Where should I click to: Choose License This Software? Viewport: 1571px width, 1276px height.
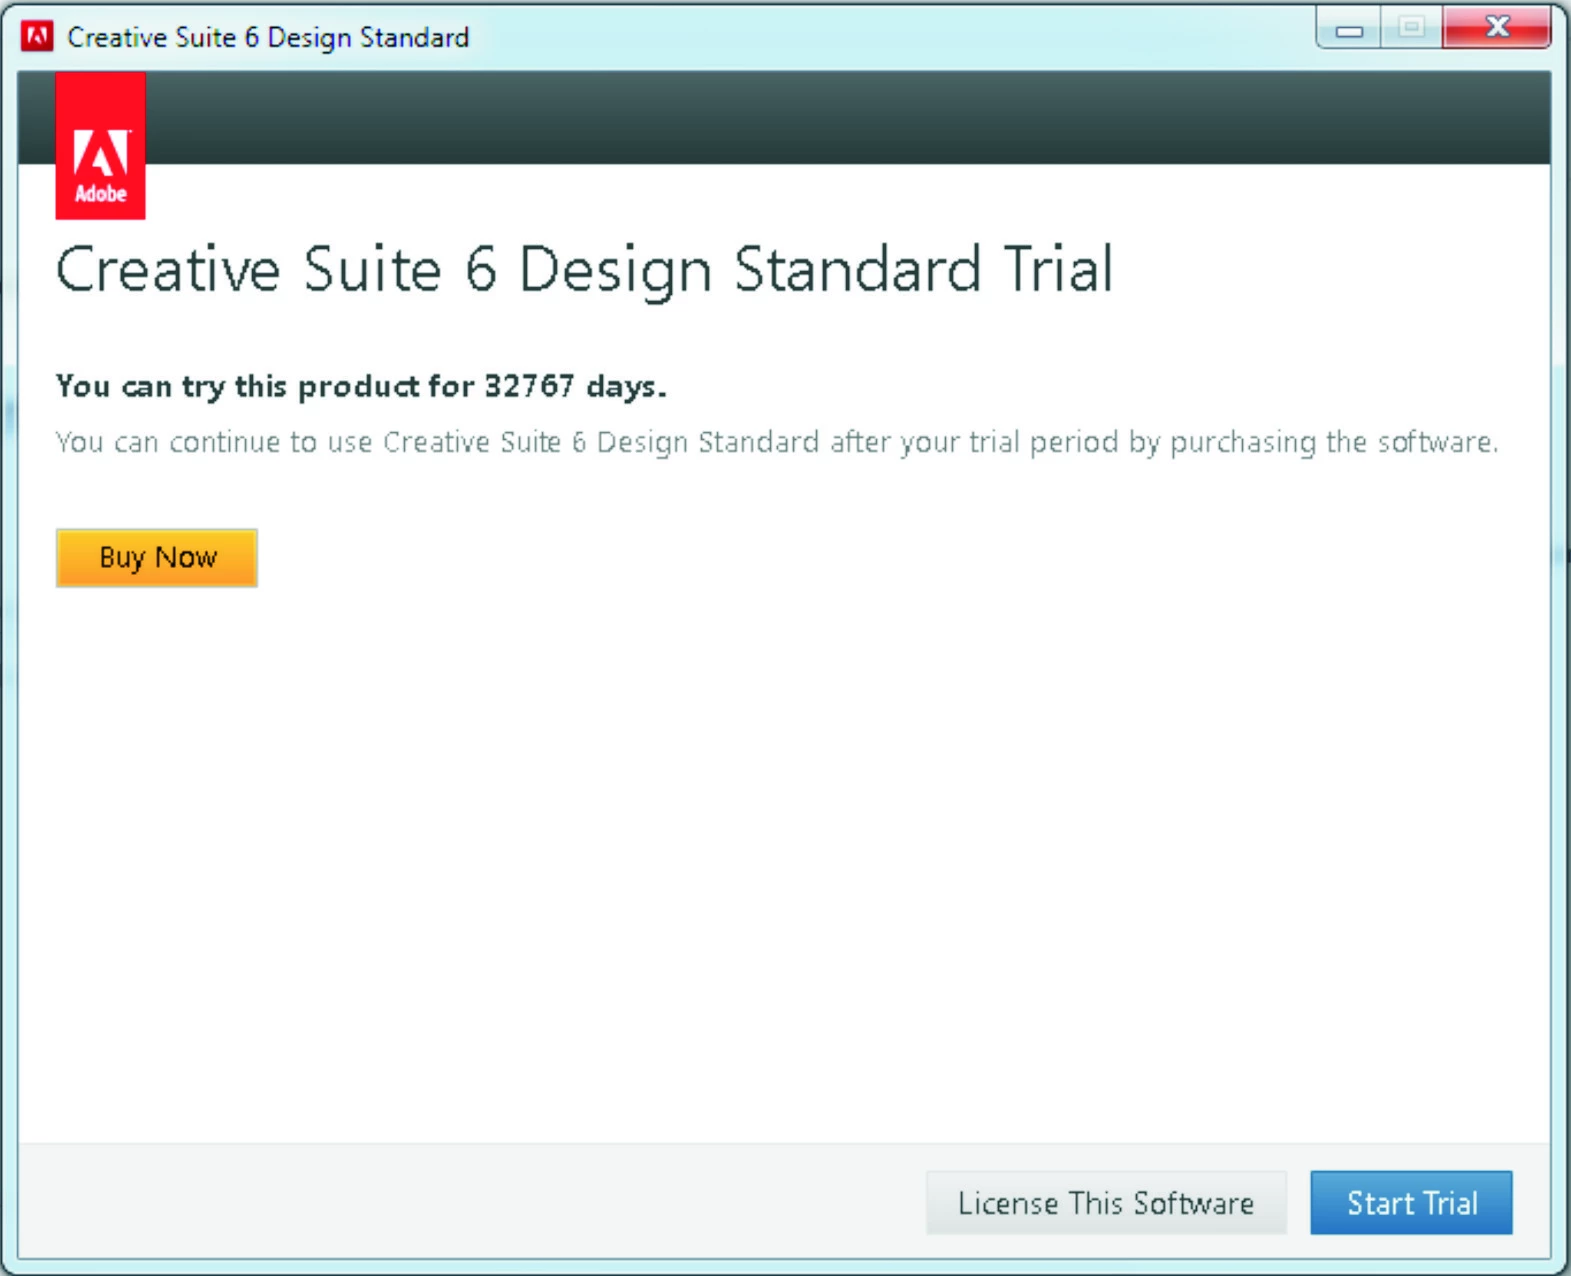1106,1202
